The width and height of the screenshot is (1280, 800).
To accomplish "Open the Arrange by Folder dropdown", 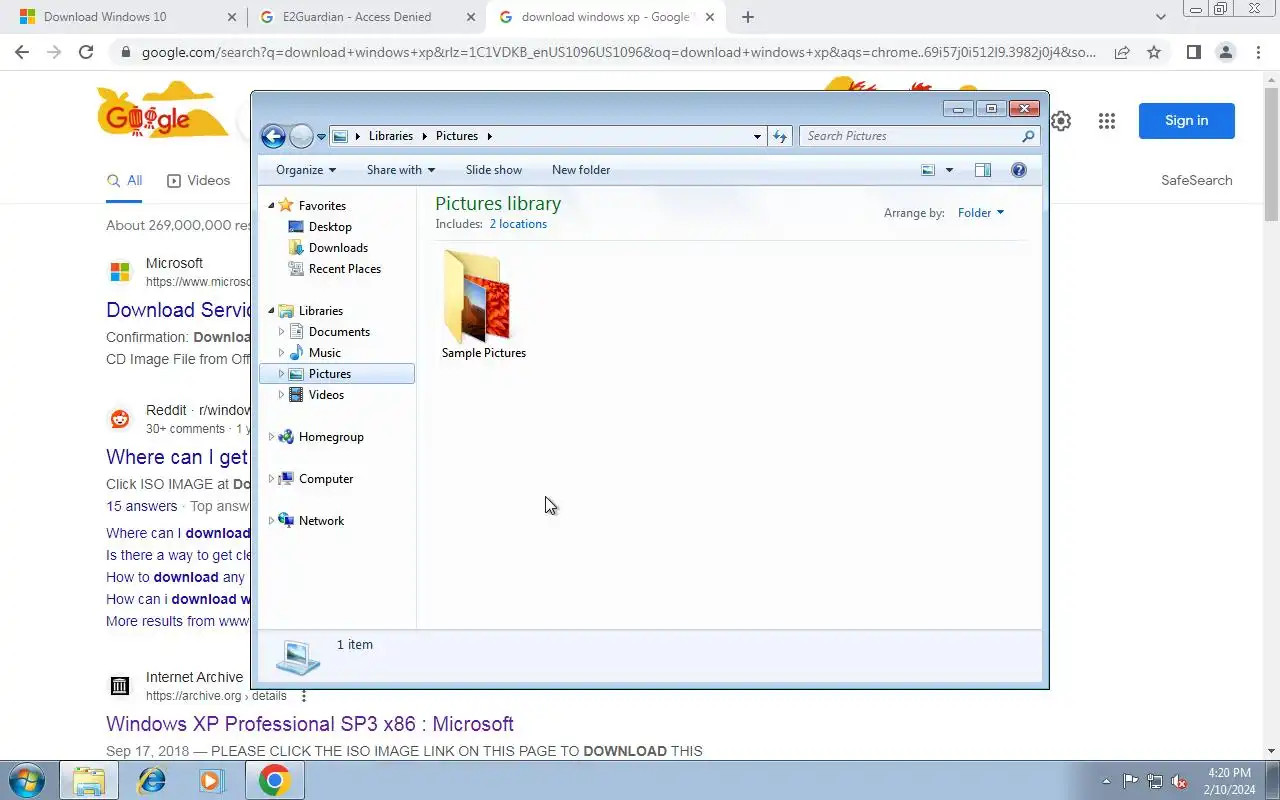I will coord(980,212).
